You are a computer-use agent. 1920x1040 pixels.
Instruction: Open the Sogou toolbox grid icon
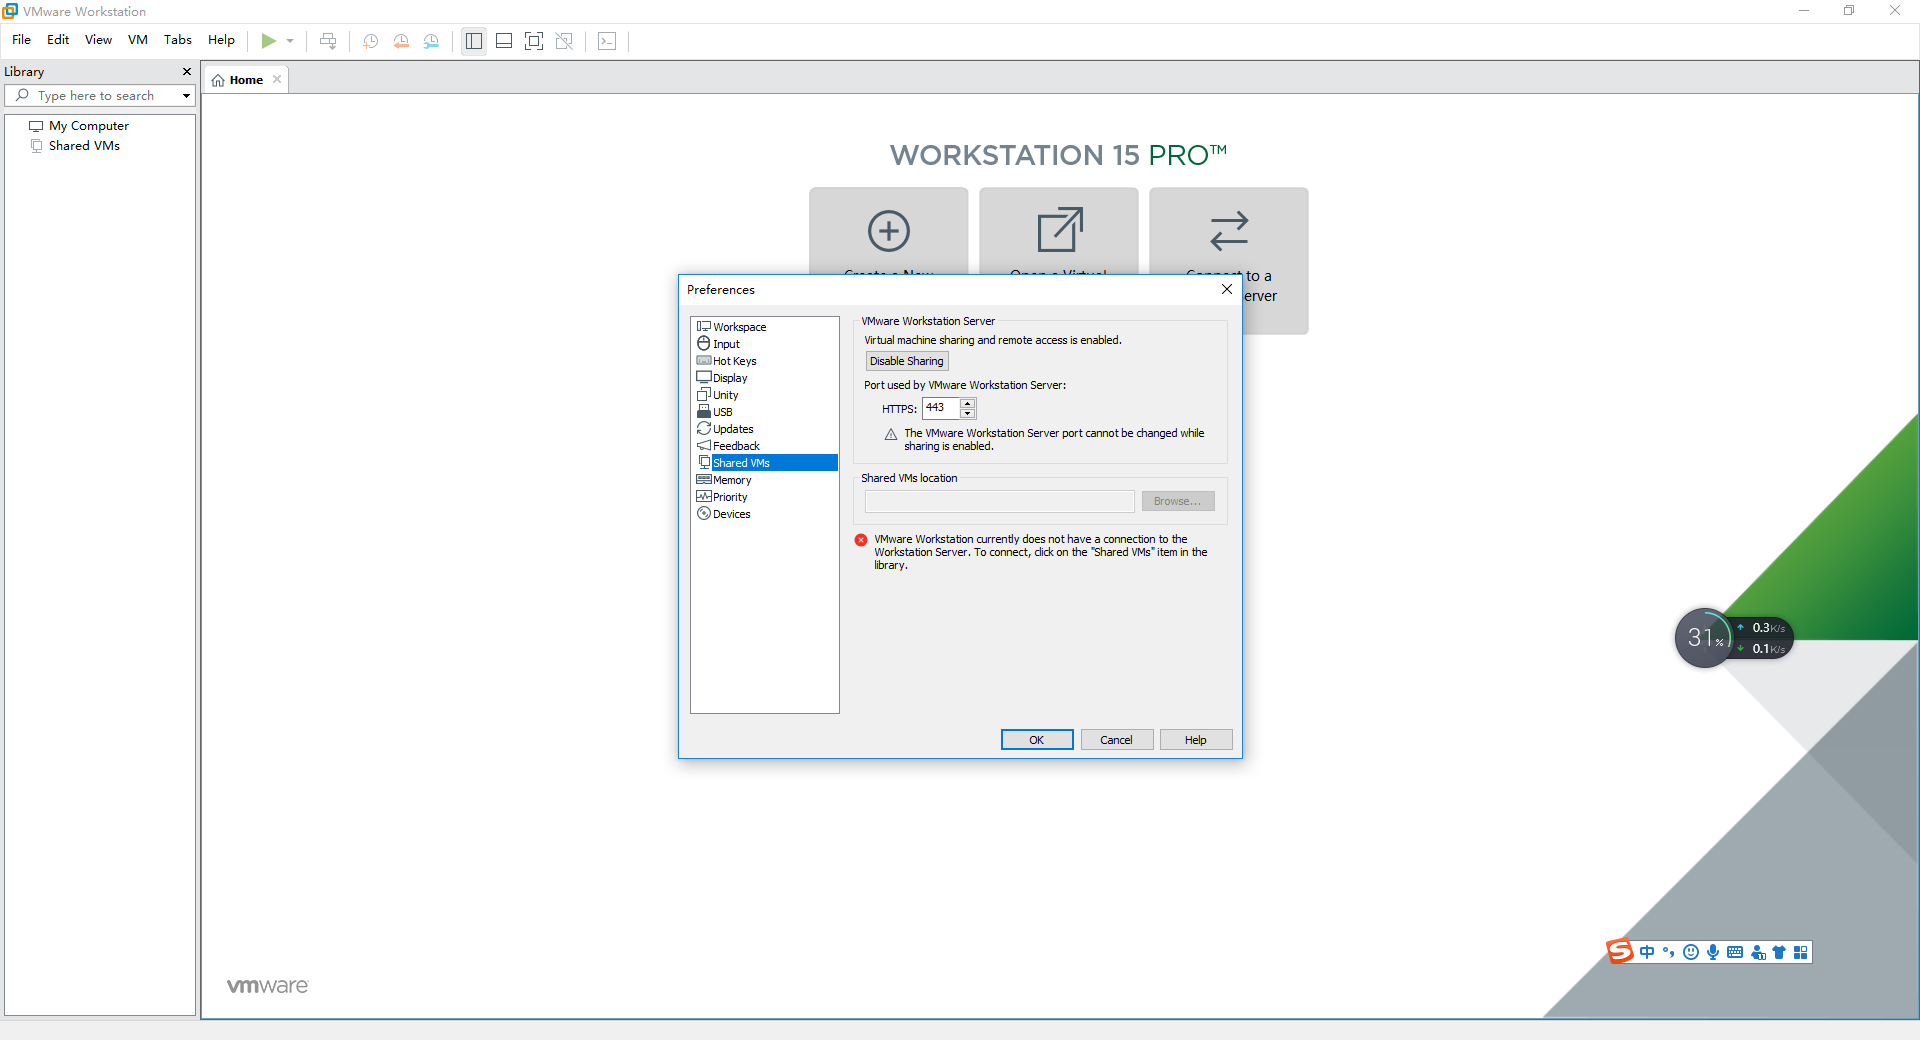[1801, 952]
